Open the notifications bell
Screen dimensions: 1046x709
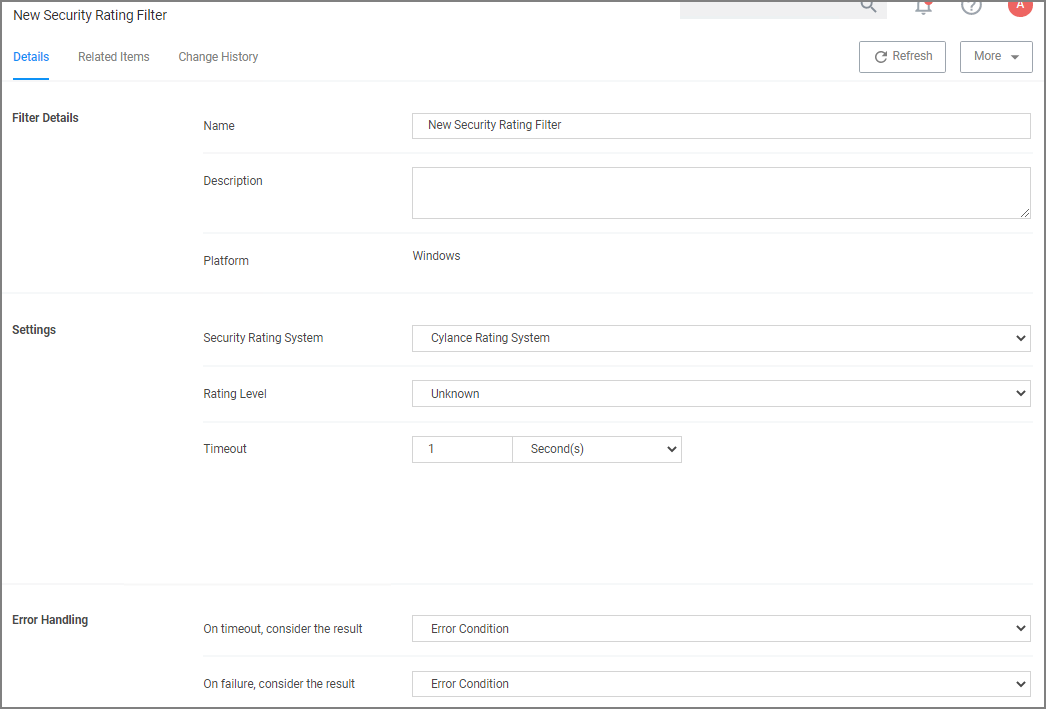(924, 7)
